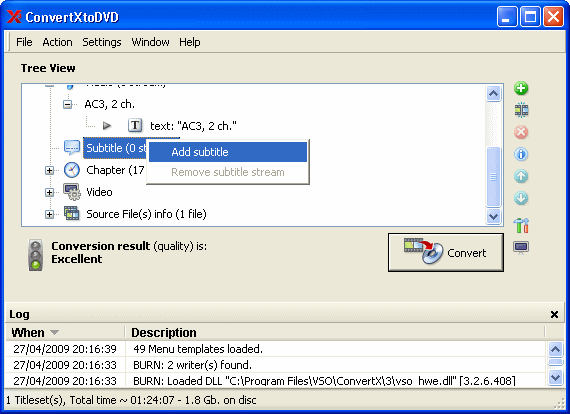
Task: Click the Description column header
Action: (x=335, y=332)
